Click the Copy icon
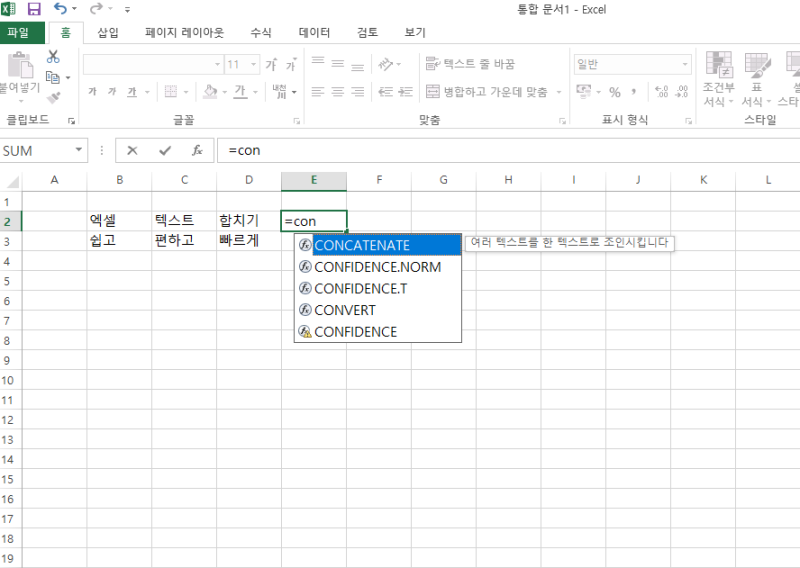 point(53,77)
